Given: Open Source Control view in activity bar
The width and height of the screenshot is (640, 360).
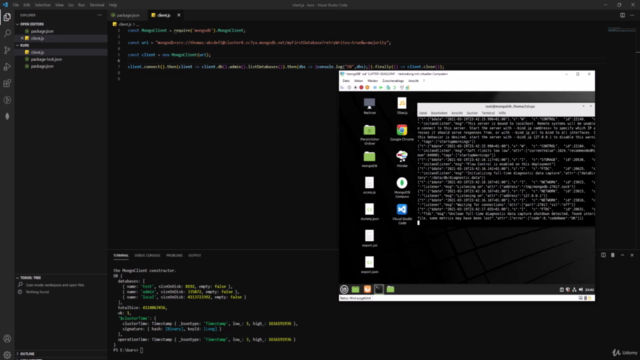Looking at the screenshot, I should [x=7, y=50].
